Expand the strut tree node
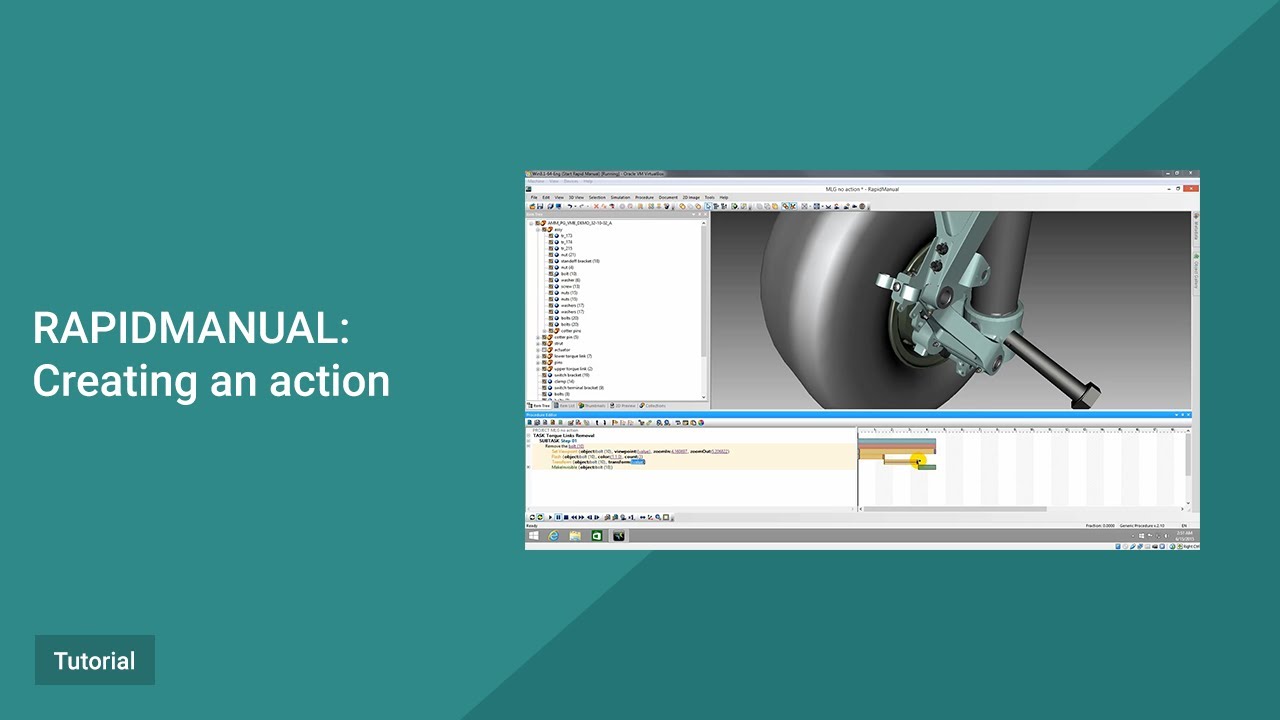 538,343
